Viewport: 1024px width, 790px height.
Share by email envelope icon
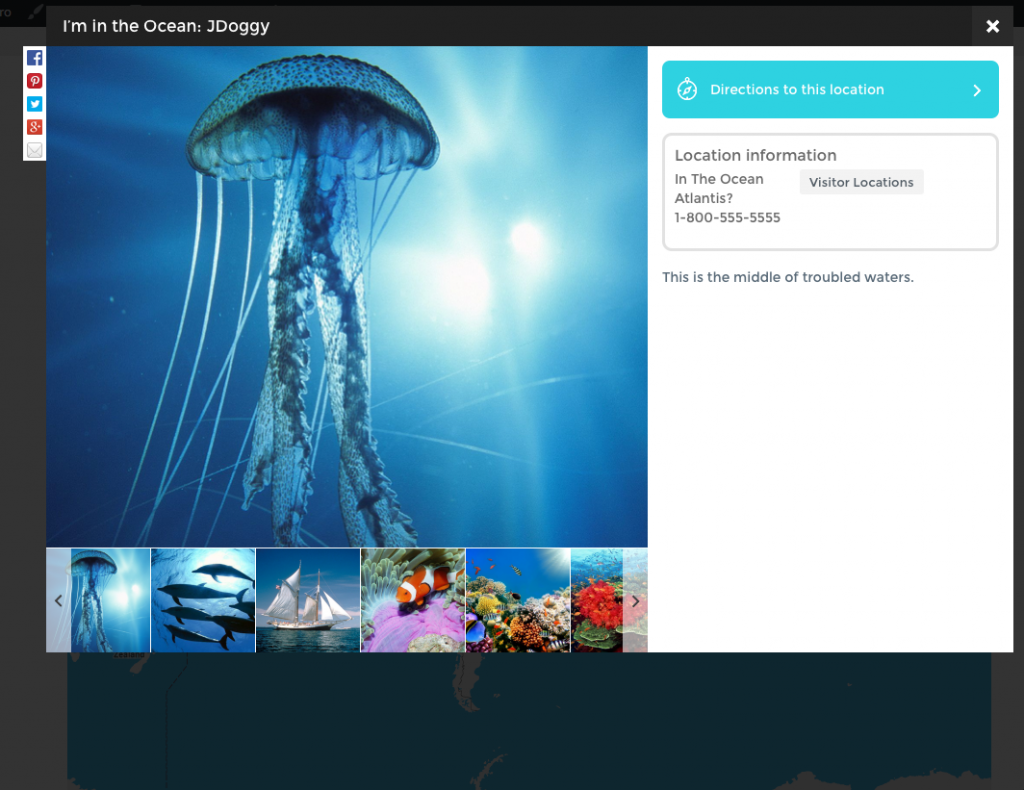pos(35,150)
